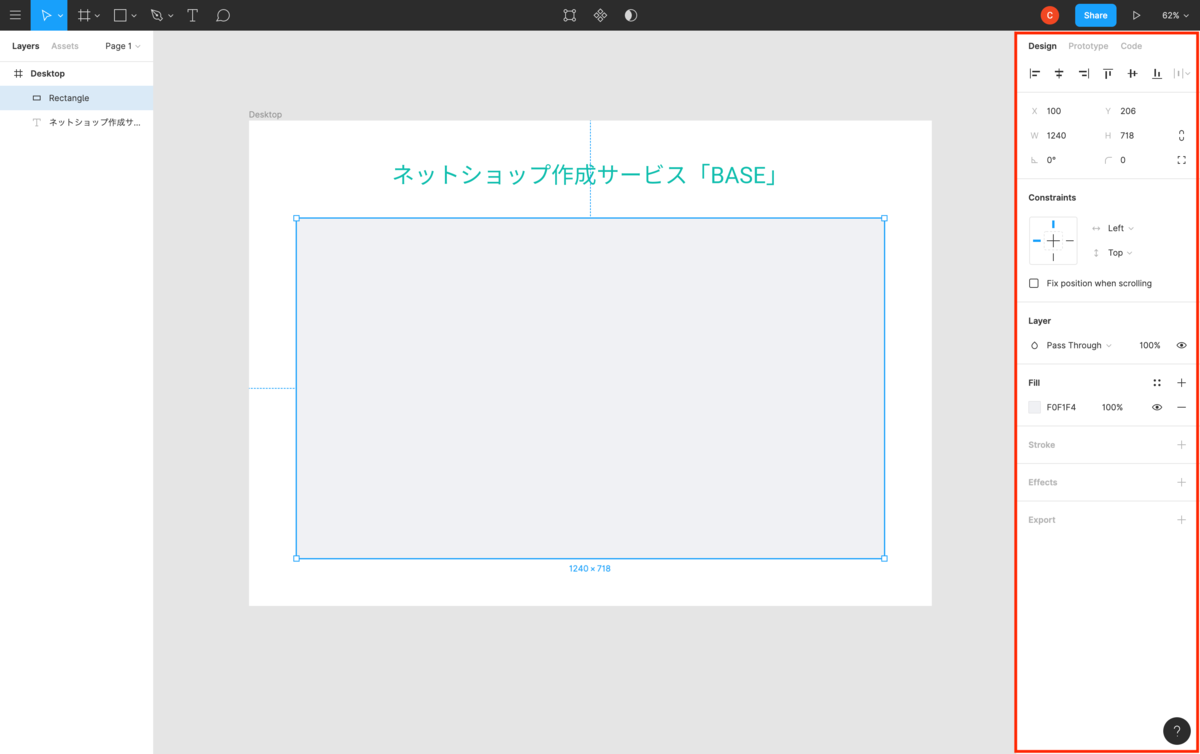Toggle layer visibility eye icon

click(1181, 345)
